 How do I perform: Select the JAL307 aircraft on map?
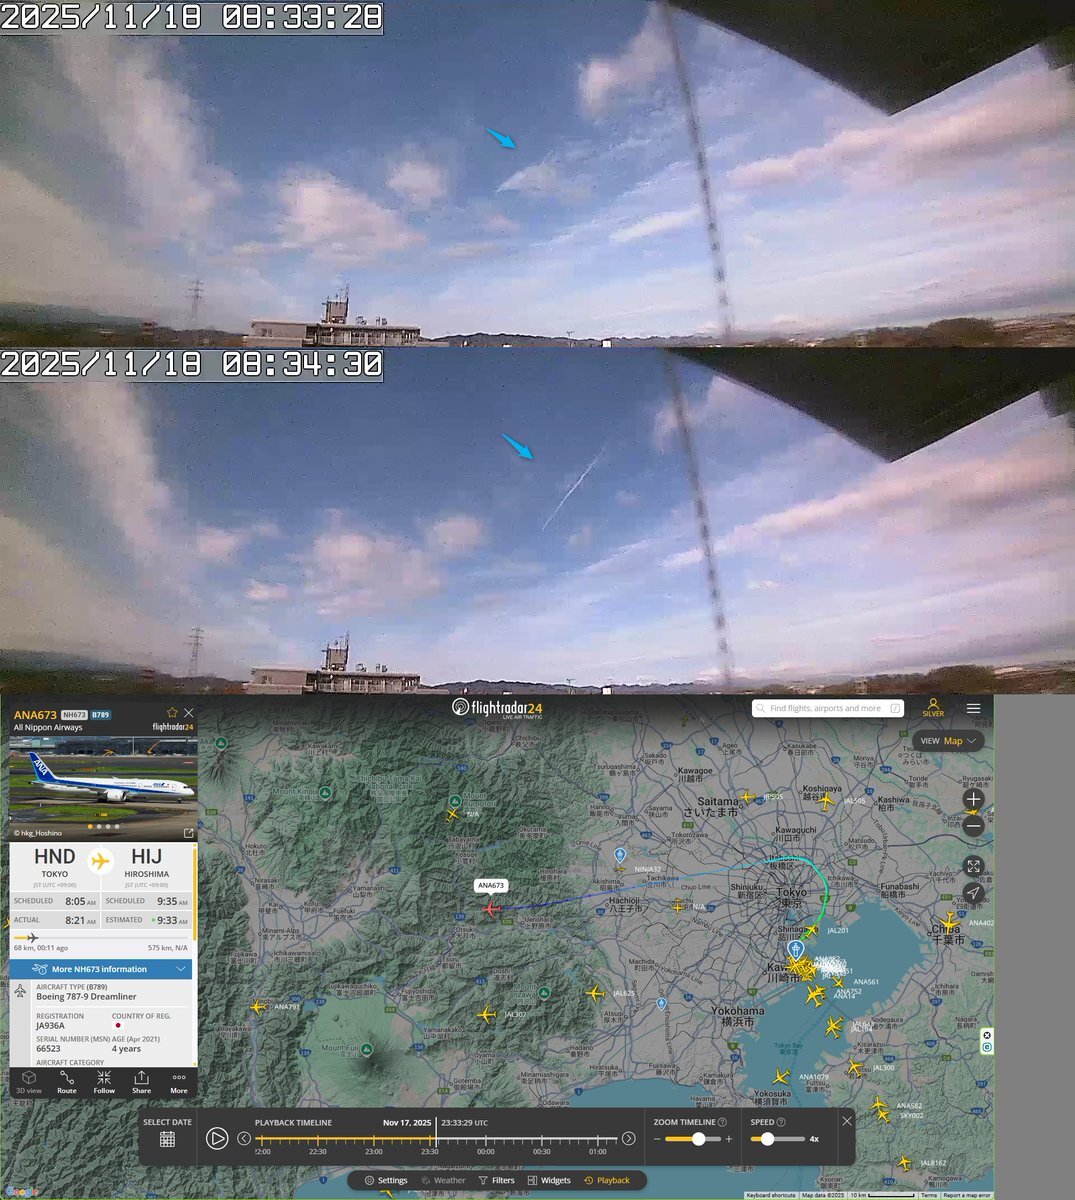pyautogui.click(x=487, y=1014)
